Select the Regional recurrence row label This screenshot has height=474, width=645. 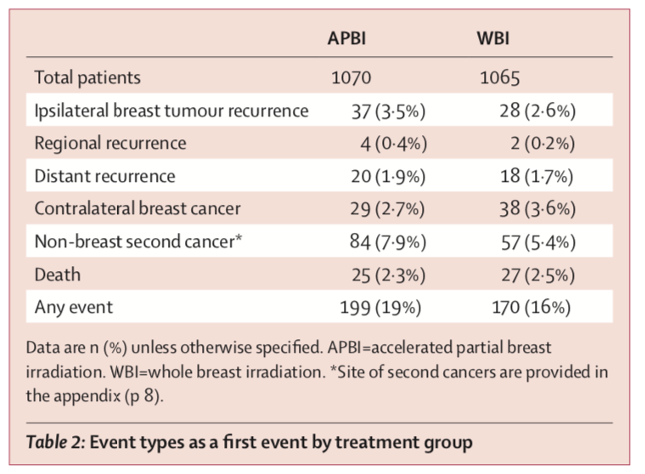[x=110, y=143]
